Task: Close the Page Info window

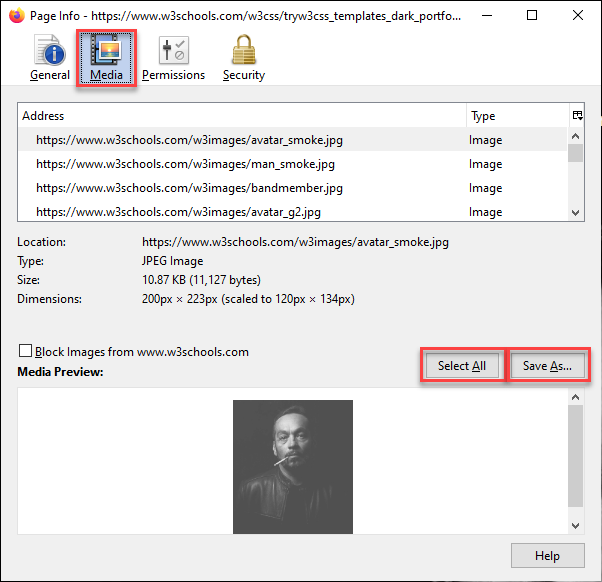Action: click(x=577, y=15)
